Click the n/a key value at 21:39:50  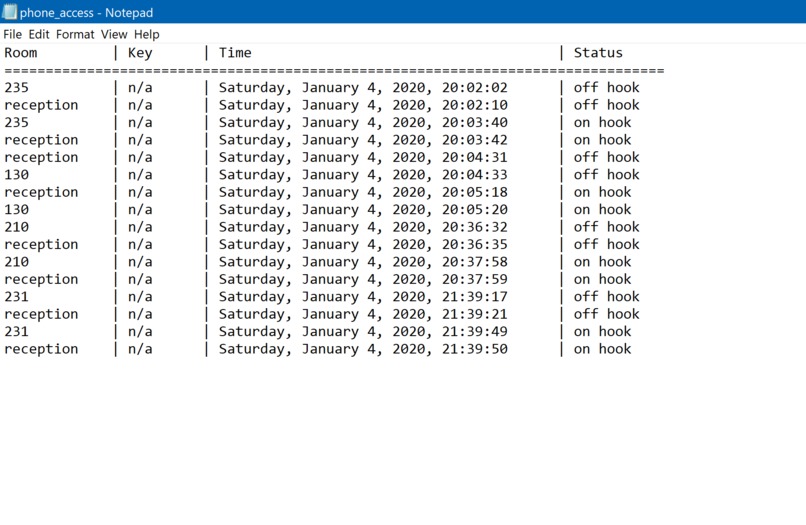(140, 349)
